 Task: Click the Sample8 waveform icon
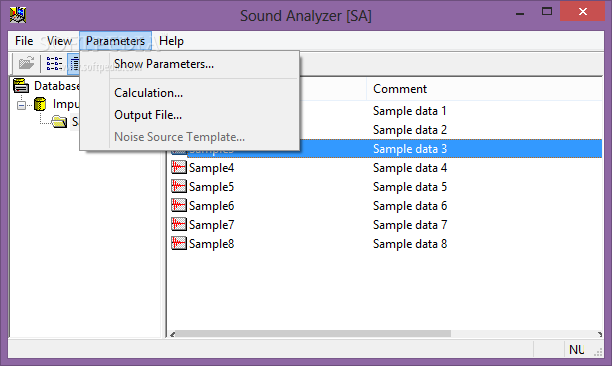179,243
